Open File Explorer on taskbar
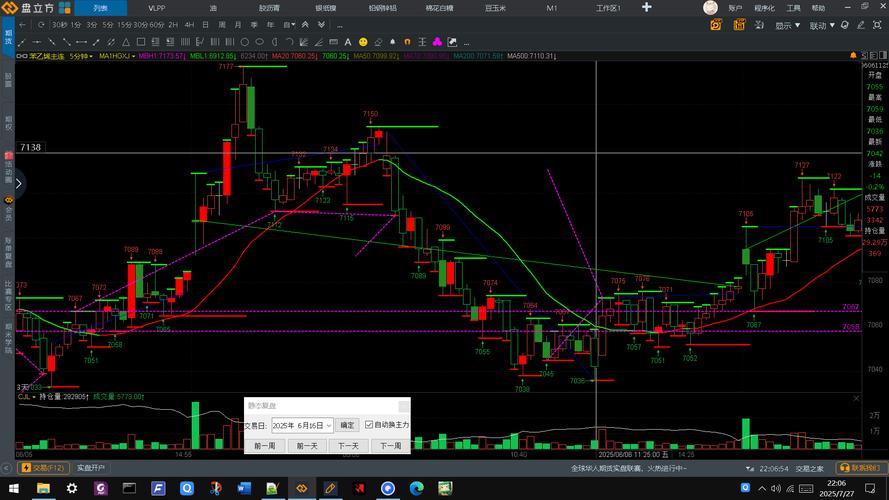This screenshot has height=500, width=889. 43,488
